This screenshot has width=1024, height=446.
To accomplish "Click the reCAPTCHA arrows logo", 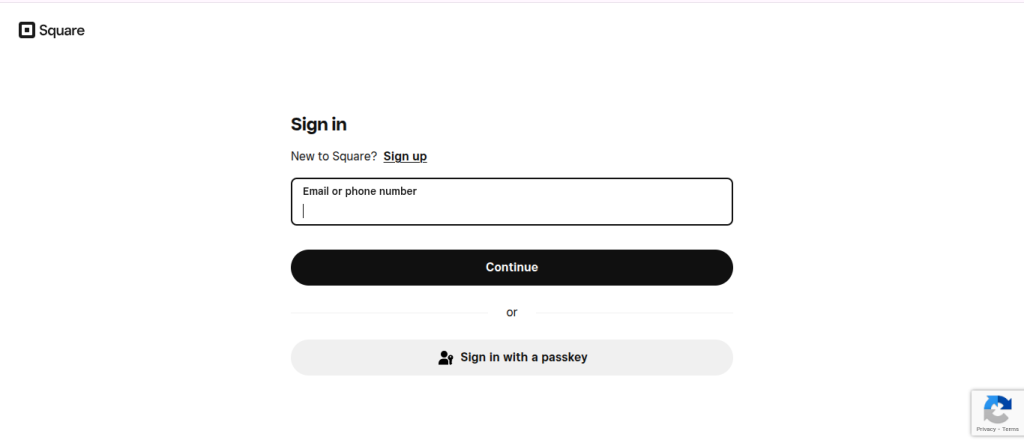I will click(997, 409).
